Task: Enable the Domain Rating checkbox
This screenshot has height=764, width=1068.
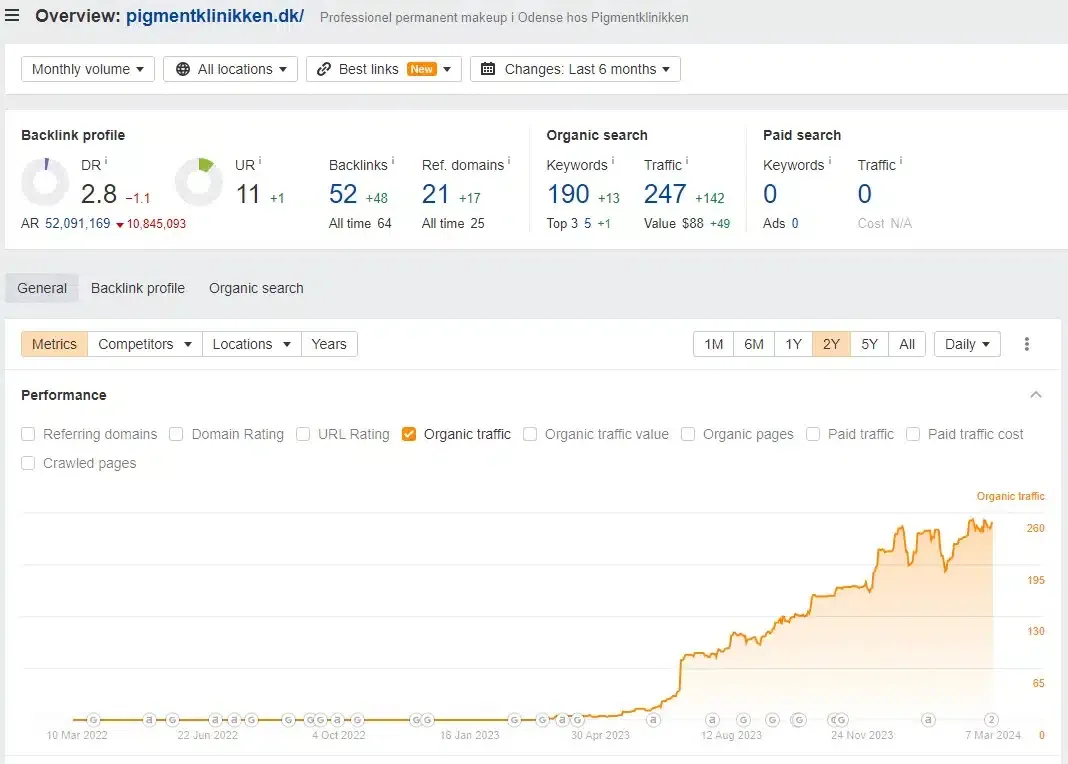Action: click(176, 434)
